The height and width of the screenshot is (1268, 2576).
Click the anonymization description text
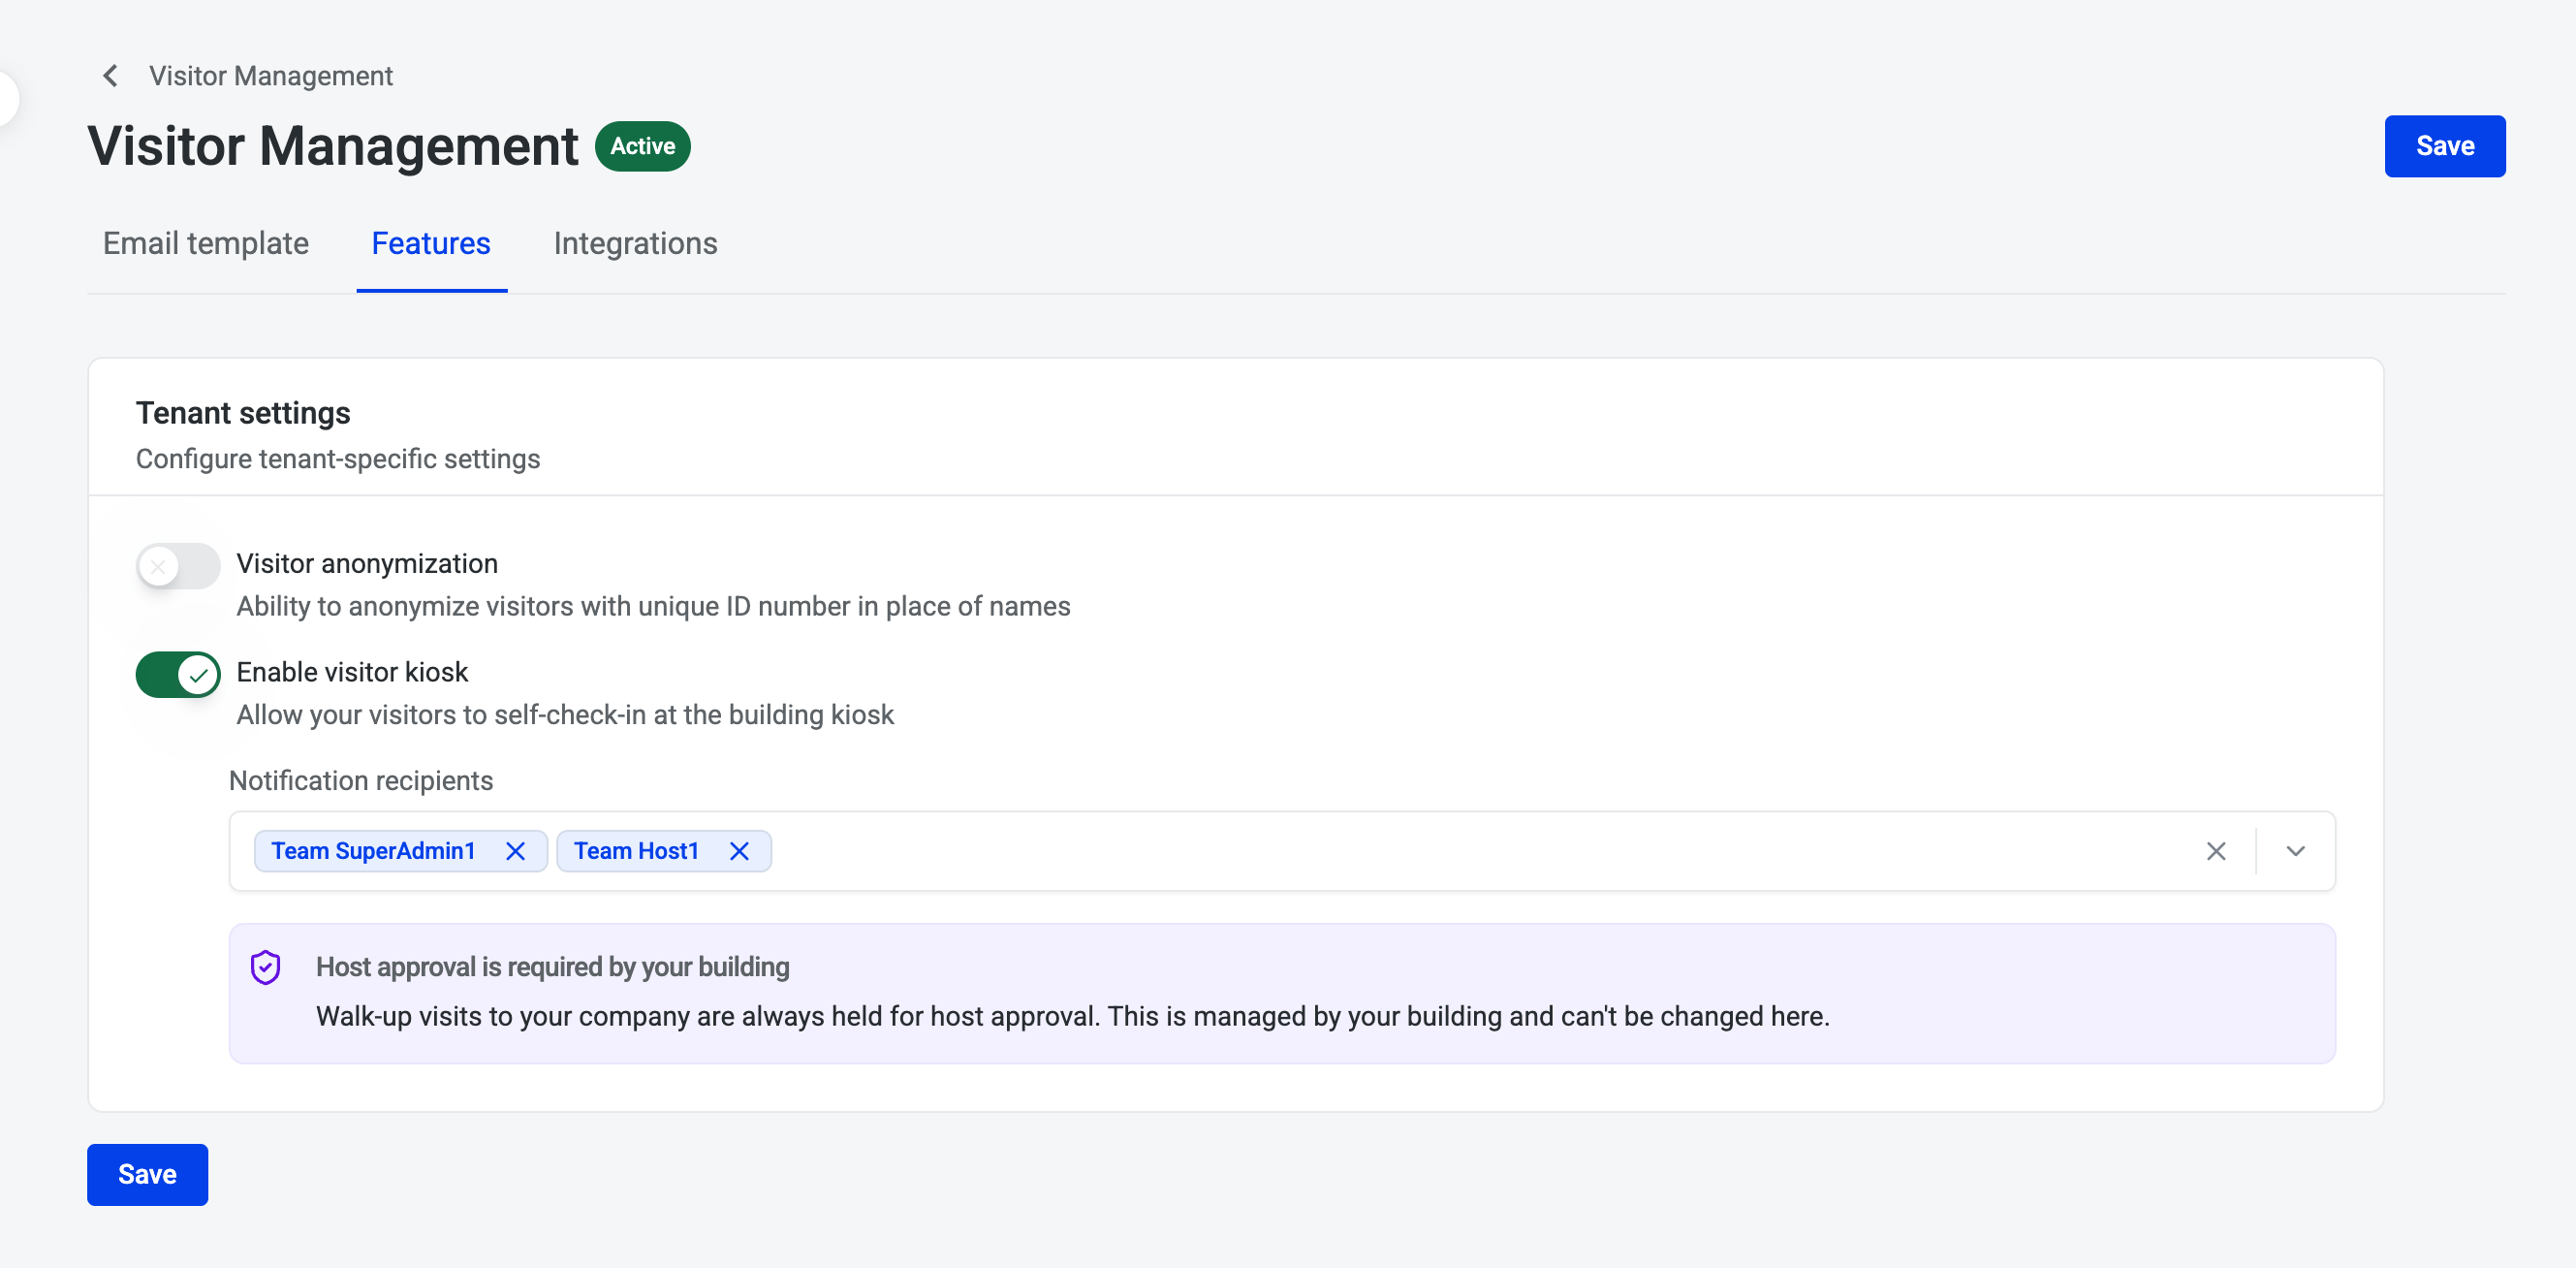point(653,607)
